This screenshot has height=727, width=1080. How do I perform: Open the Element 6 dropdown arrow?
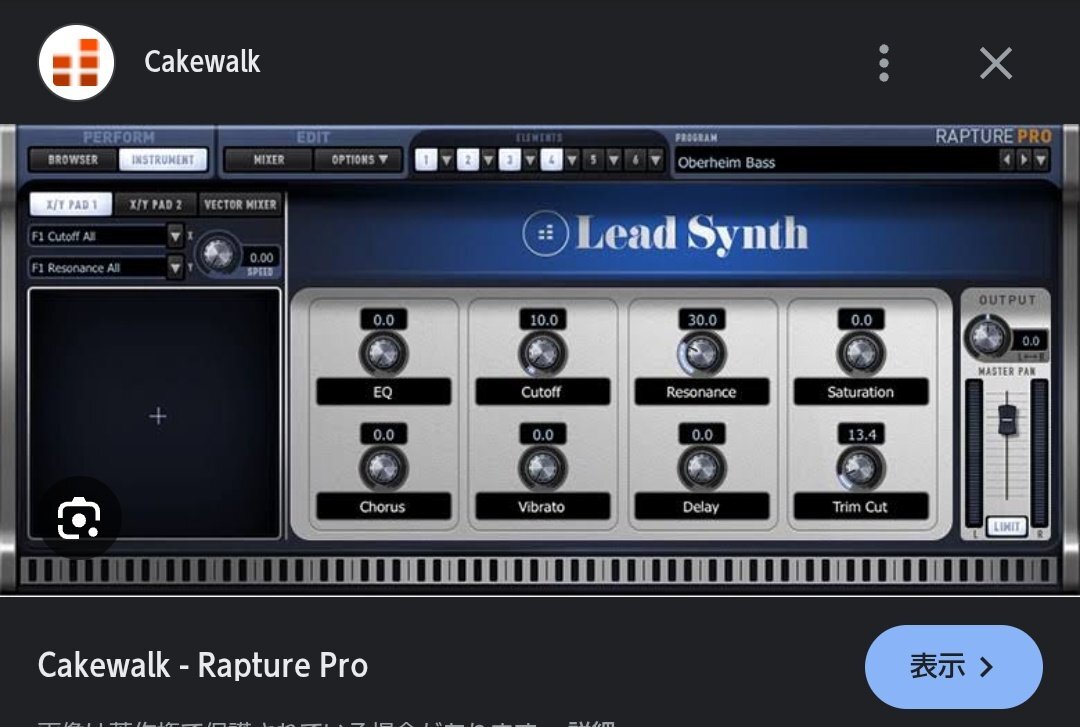(x=656, y=161)
